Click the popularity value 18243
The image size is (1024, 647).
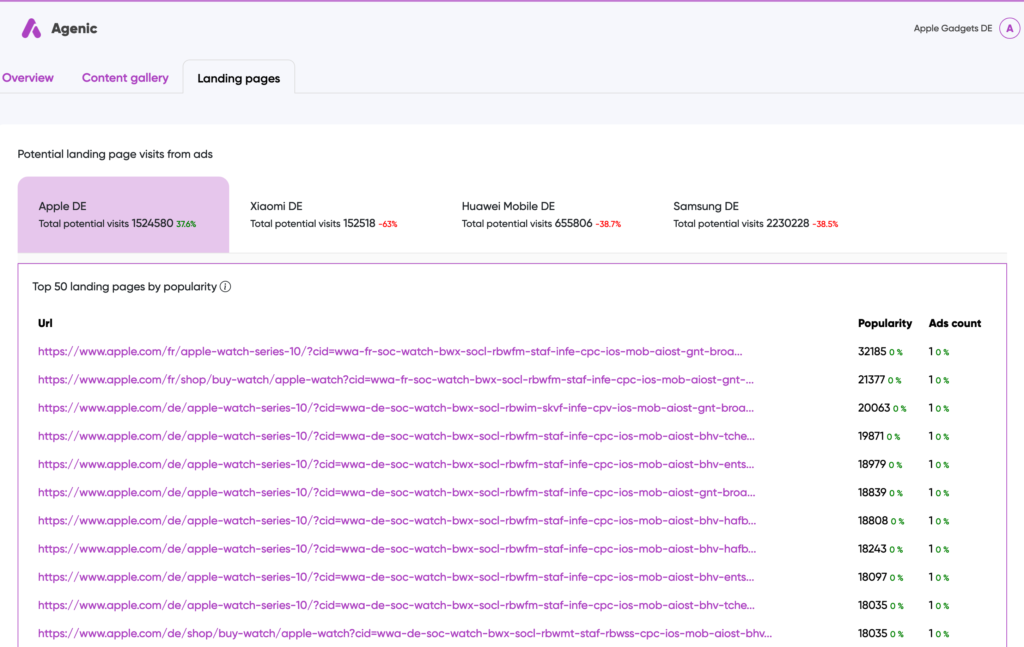point(872,549)
